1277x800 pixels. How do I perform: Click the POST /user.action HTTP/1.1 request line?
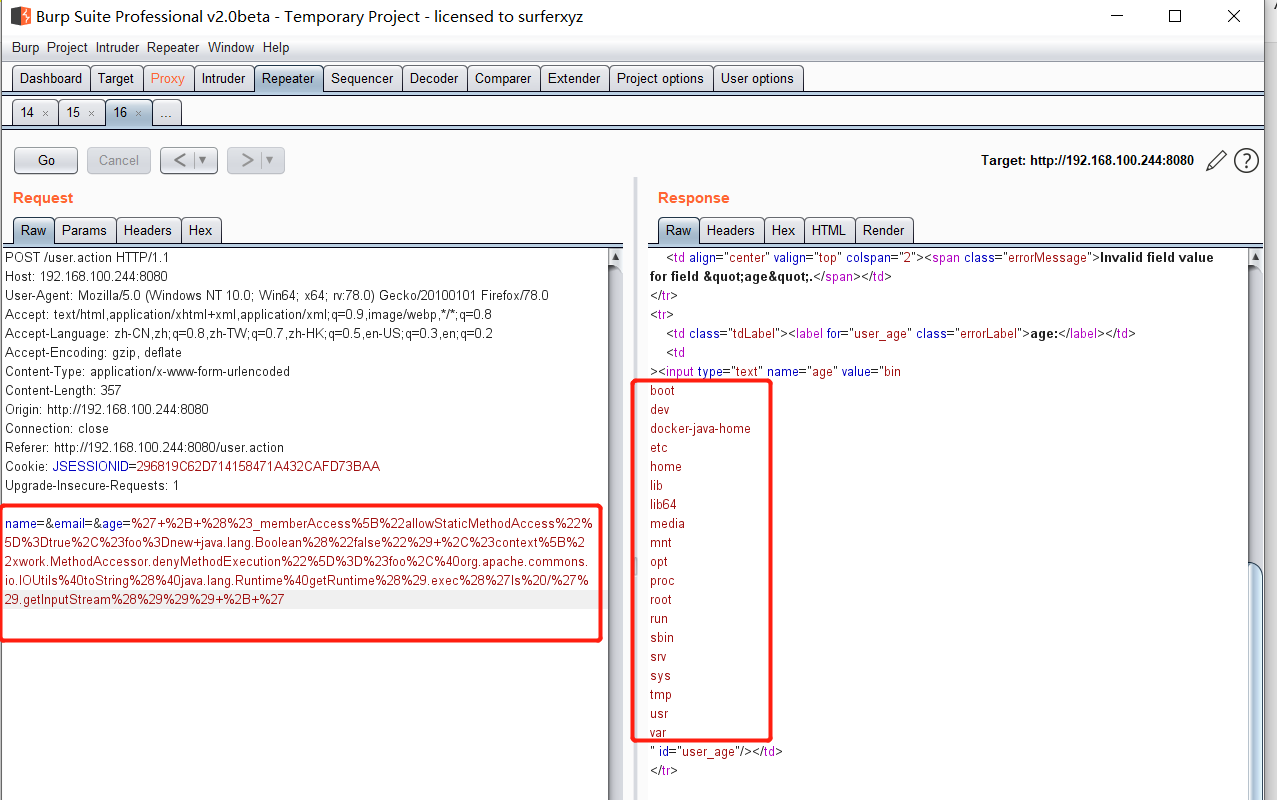click(x=87, y=257)
